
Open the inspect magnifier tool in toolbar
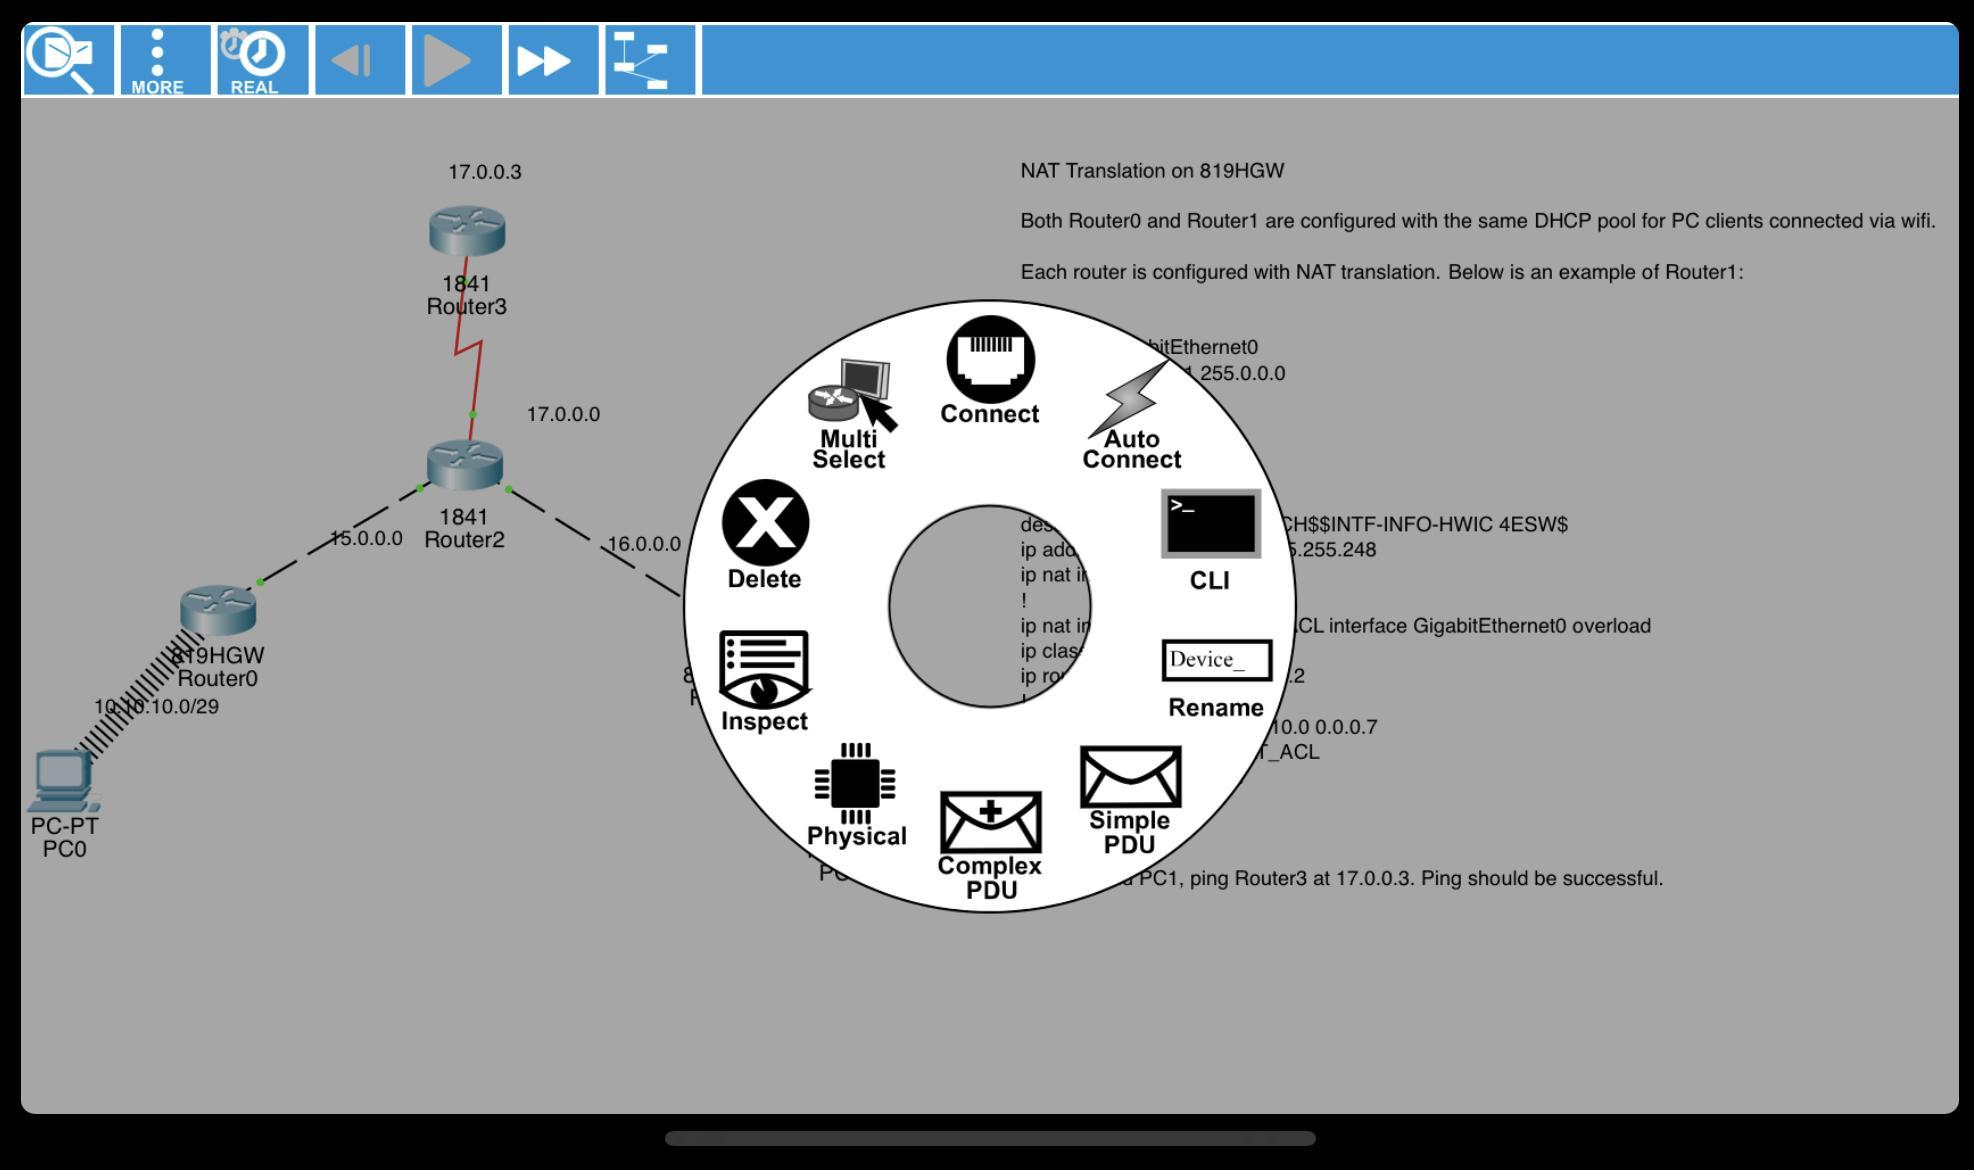[68, 61]
